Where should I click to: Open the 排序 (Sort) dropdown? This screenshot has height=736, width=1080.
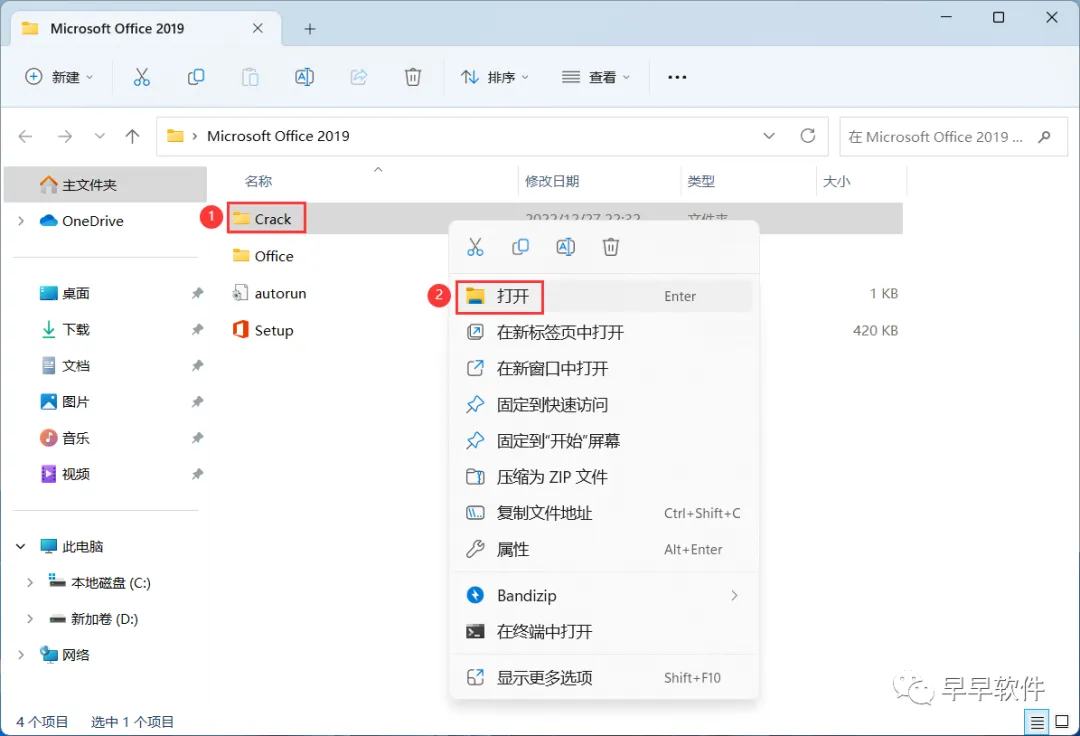coord(495,77)
